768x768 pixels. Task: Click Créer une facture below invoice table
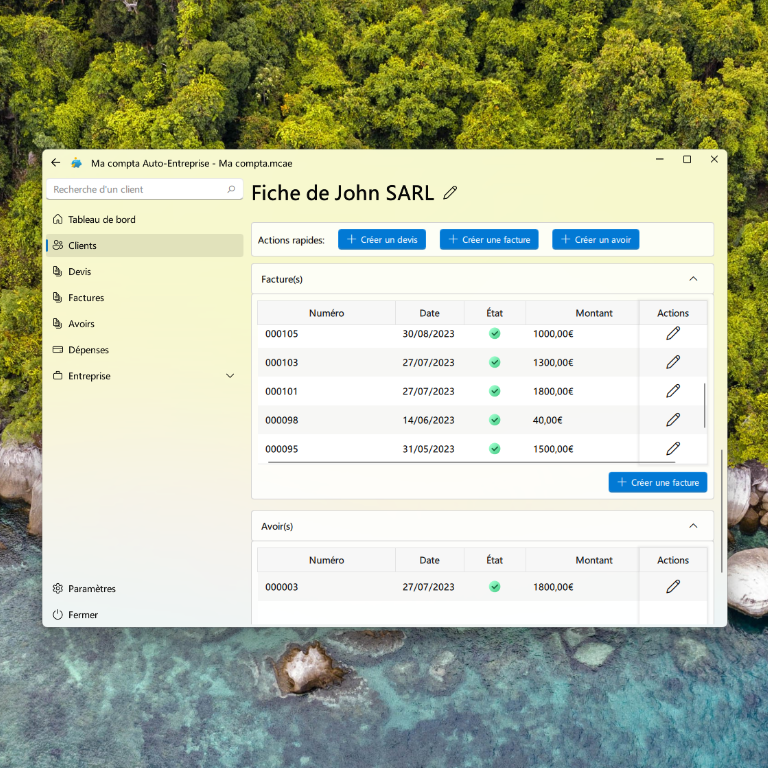(x=657, y=483)
